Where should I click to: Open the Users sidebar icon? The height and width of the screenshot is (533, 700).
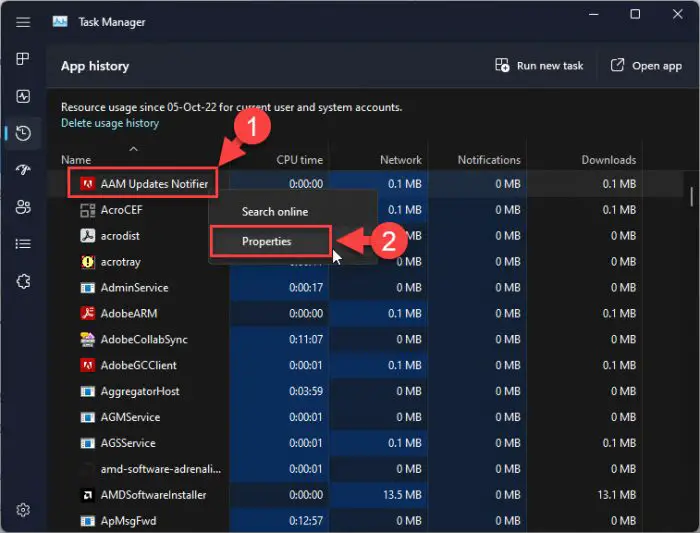(23, 207)
